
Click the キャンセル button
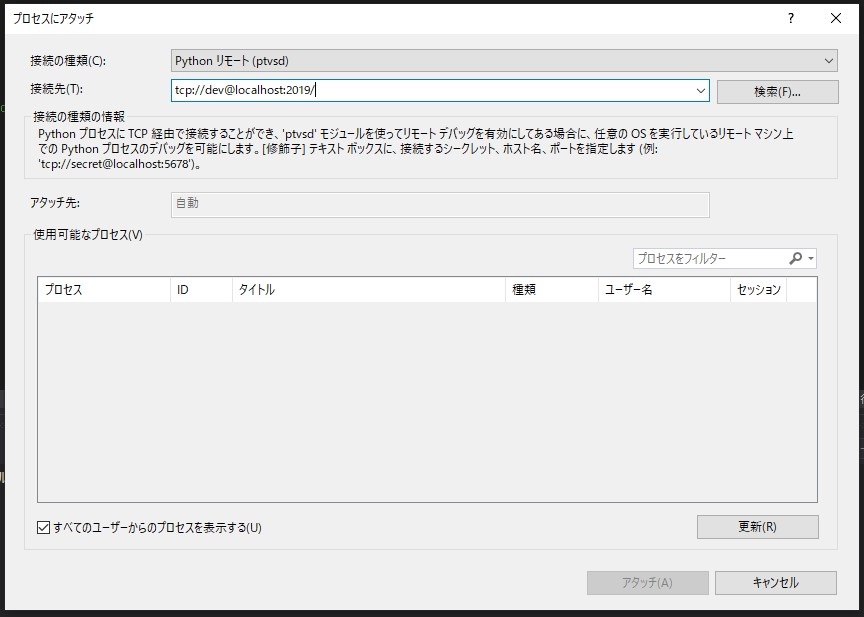(x=776, y=583)
